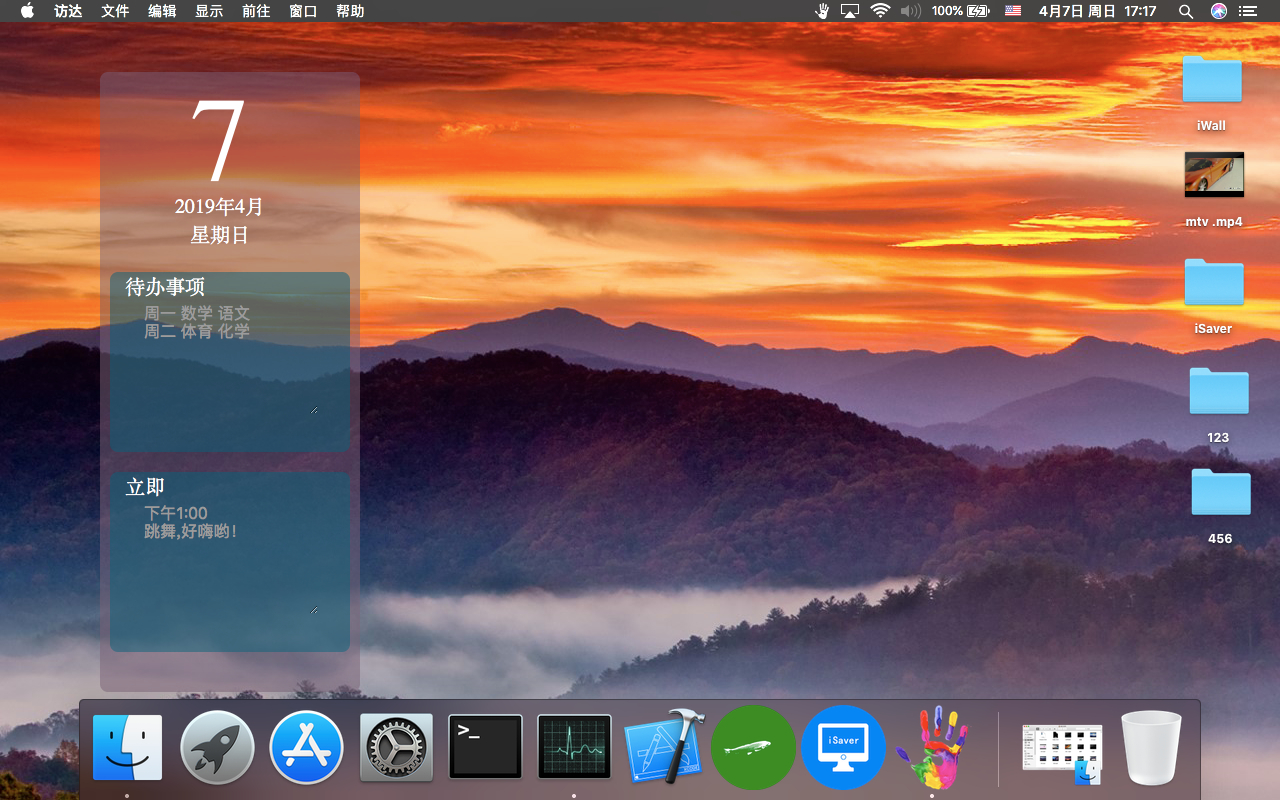
Task: Launch Launchpad from the Dock
Action: point(217,747)
